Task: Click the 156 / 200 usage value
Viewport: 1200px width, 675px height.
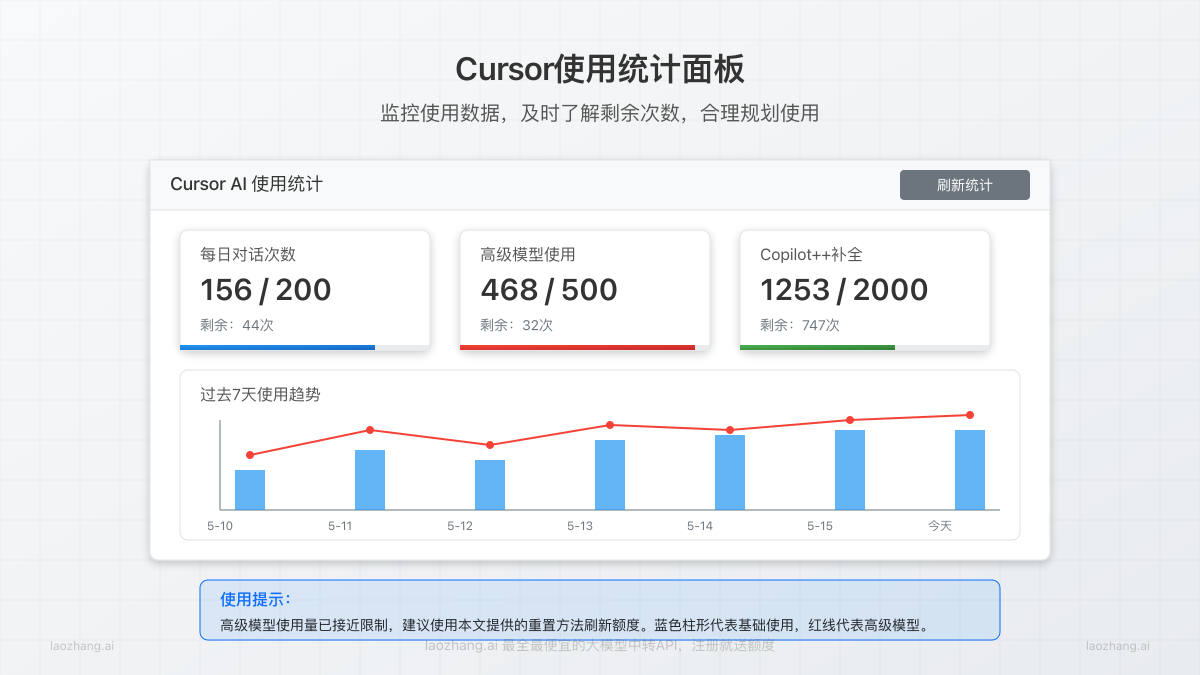Action: click(x=266, y=290)
